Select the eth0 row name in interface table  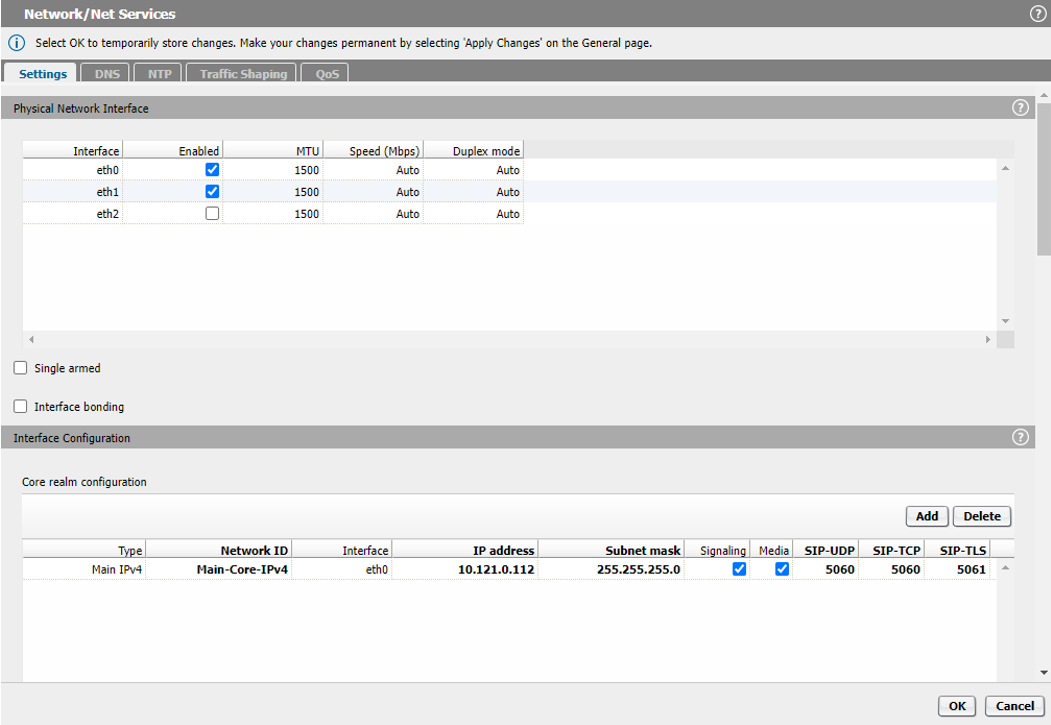(73, 170)
